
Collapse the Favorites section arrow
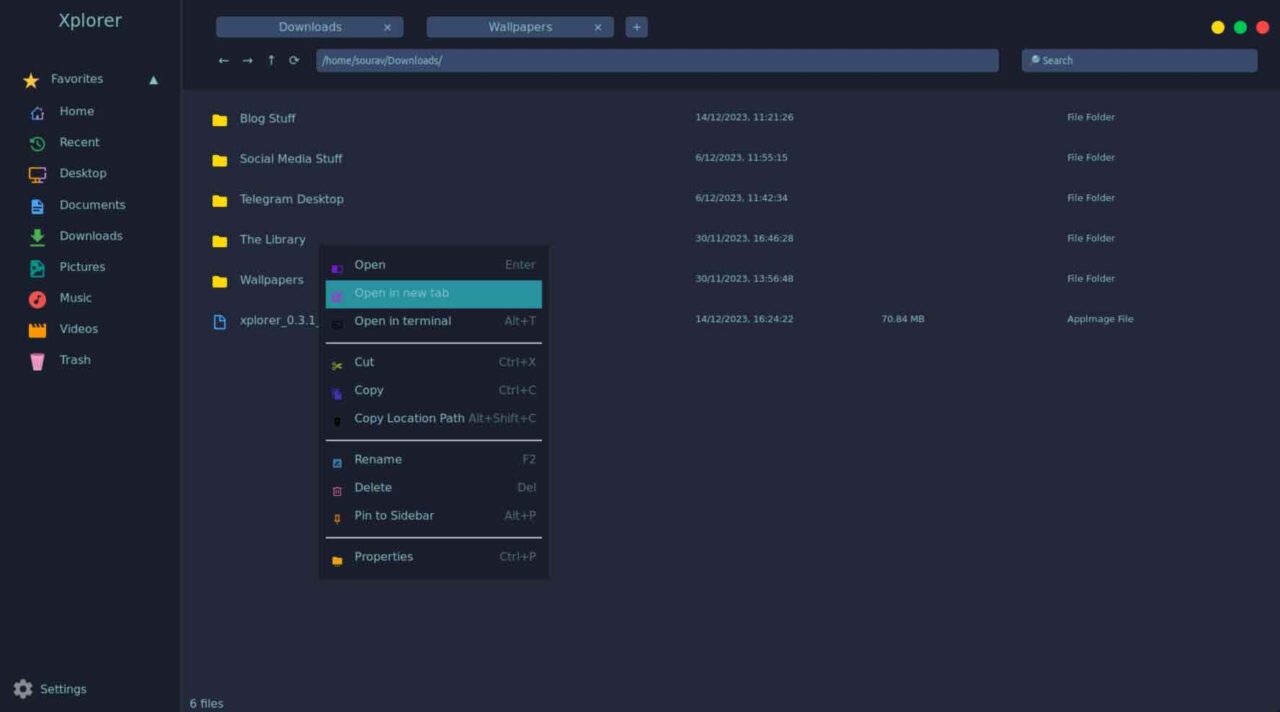tap(153, 80)
